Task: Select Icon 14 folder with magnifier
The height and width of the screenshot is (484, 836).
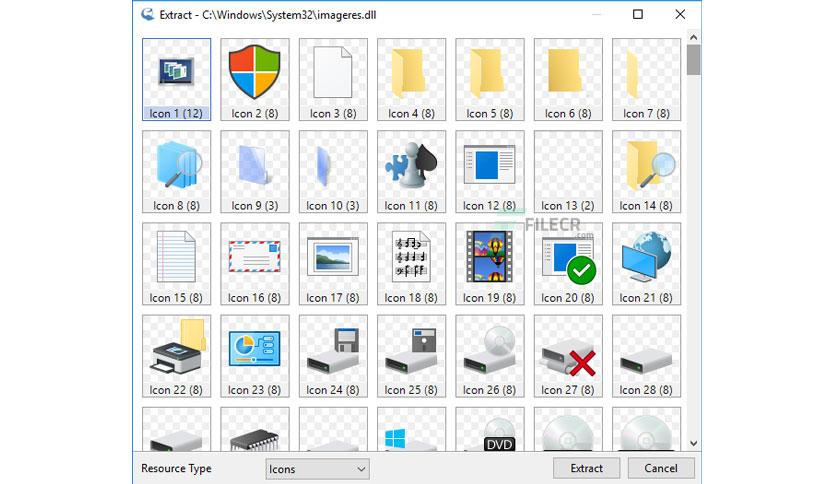Action: coord(647,172)
